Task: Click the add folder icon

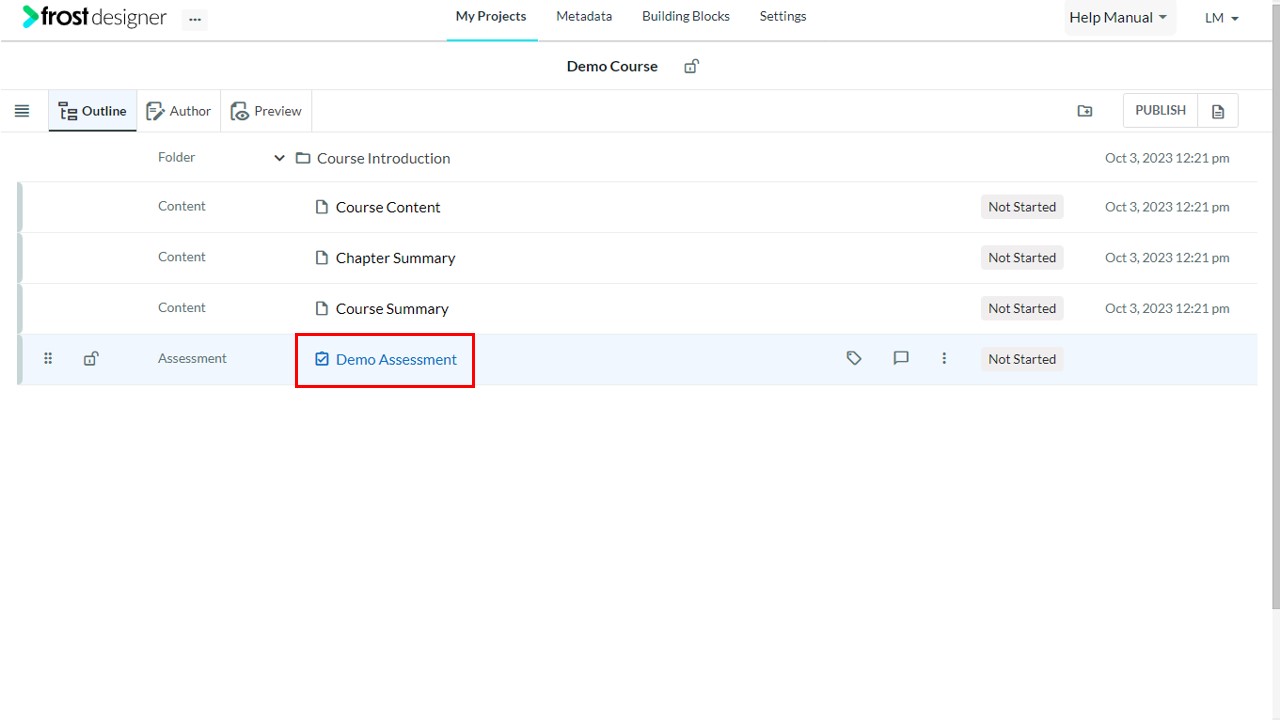Action: tap(1085, 111)
